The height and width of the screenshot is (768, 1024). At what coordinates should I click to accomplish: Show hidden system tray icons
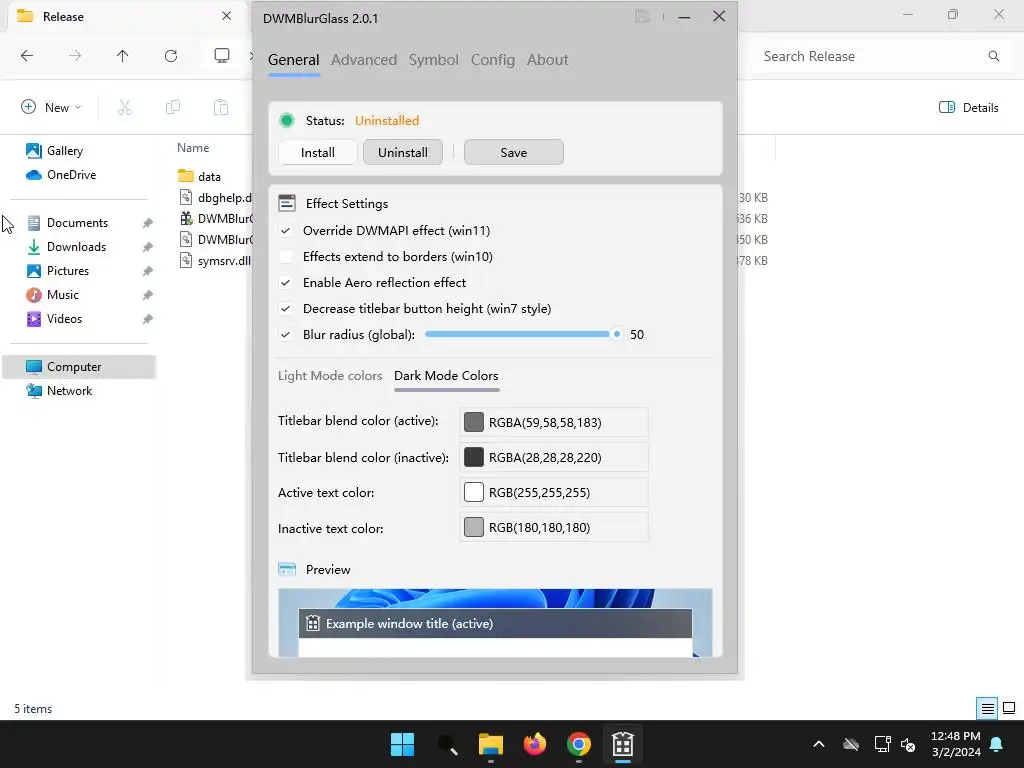tap(818, 744)
